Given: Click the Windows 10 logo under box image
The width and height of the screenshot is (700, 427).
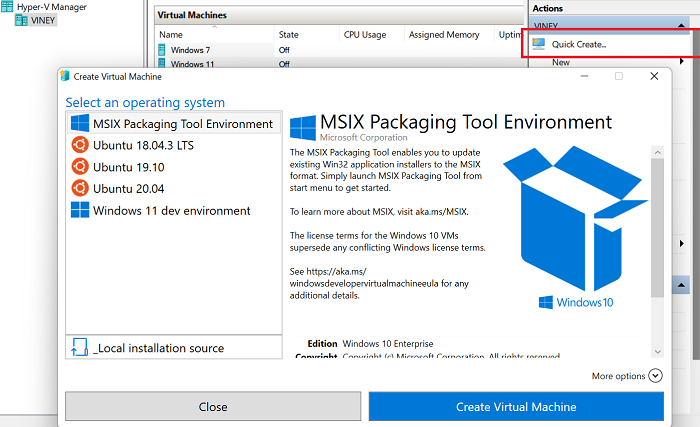Looking at the screenshot, I should coord(576,302).
